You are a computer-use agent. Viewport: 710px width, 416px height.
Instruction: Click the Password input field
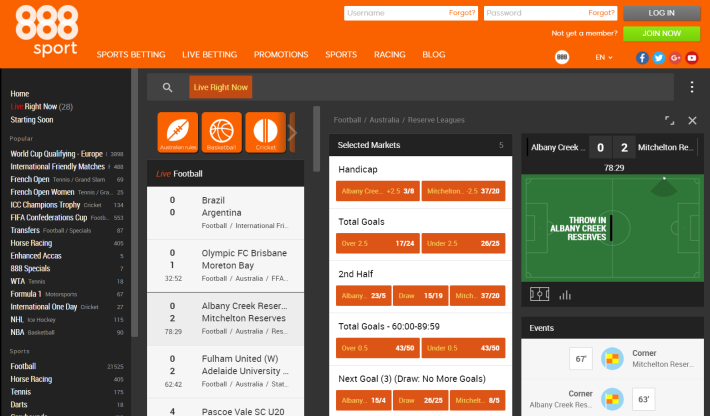(x=550, y=13)
